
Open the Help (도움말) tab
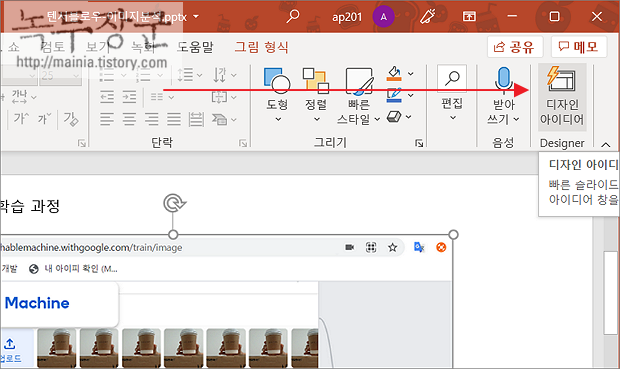[x=195, y=47]
